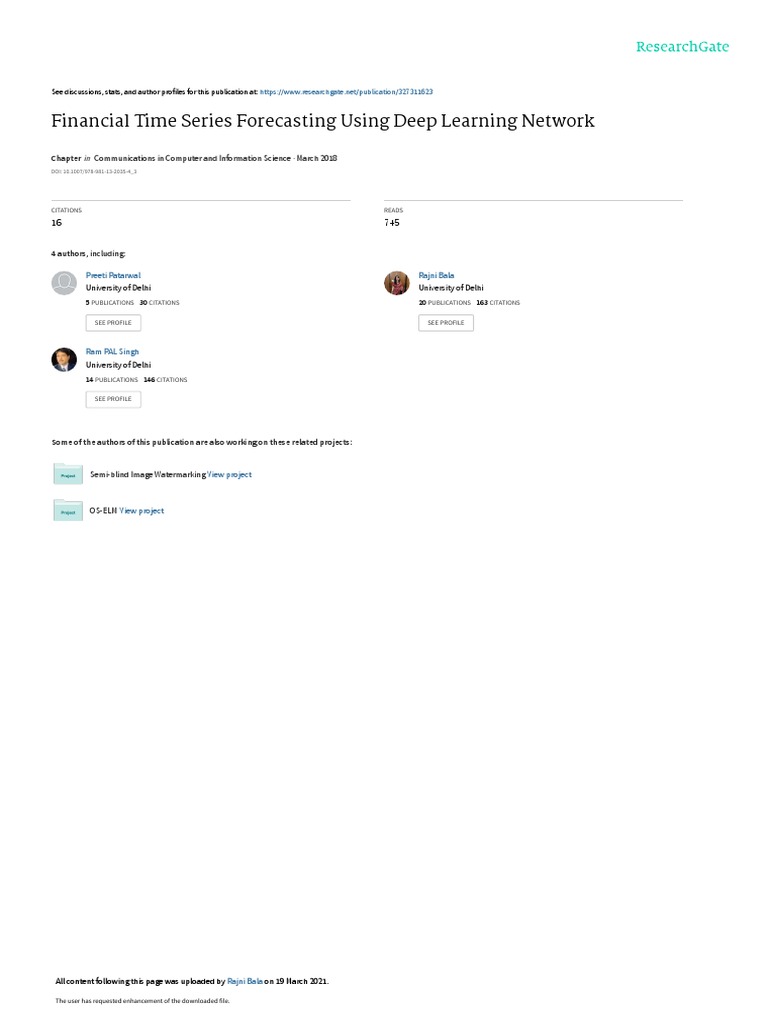Viewport: 768px width, 1024px height.
Task: Open View project for Semi-blind Image Watermarking
Action: click(230, 474)
